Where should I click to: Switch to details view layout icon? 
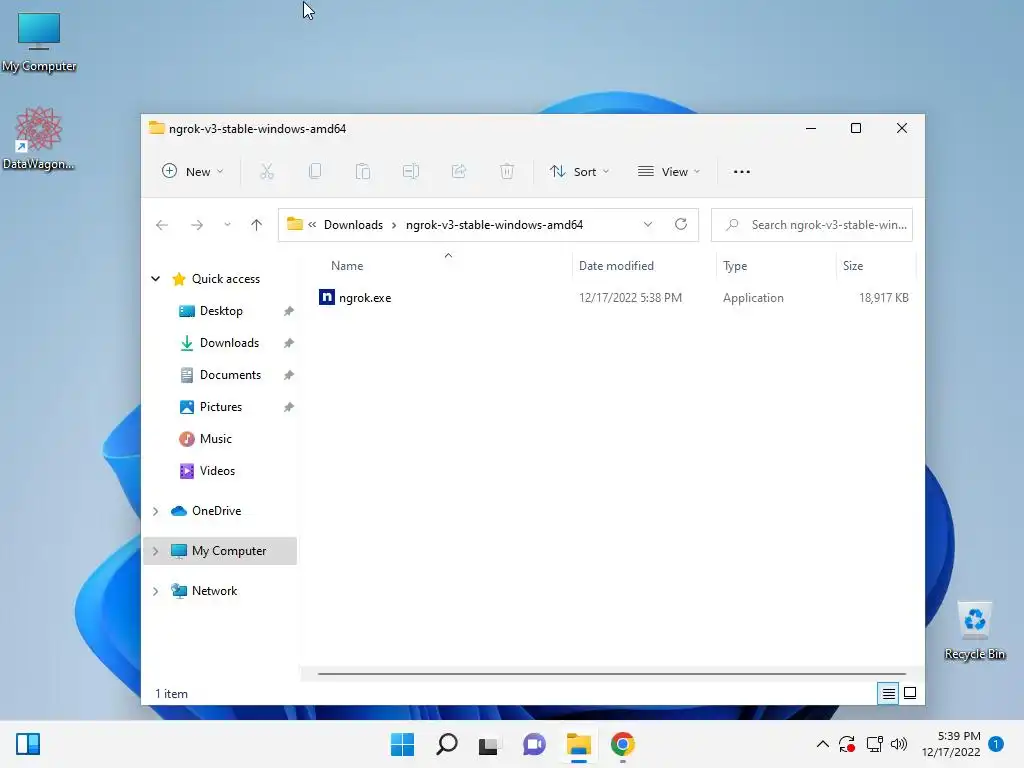[888, 694]
